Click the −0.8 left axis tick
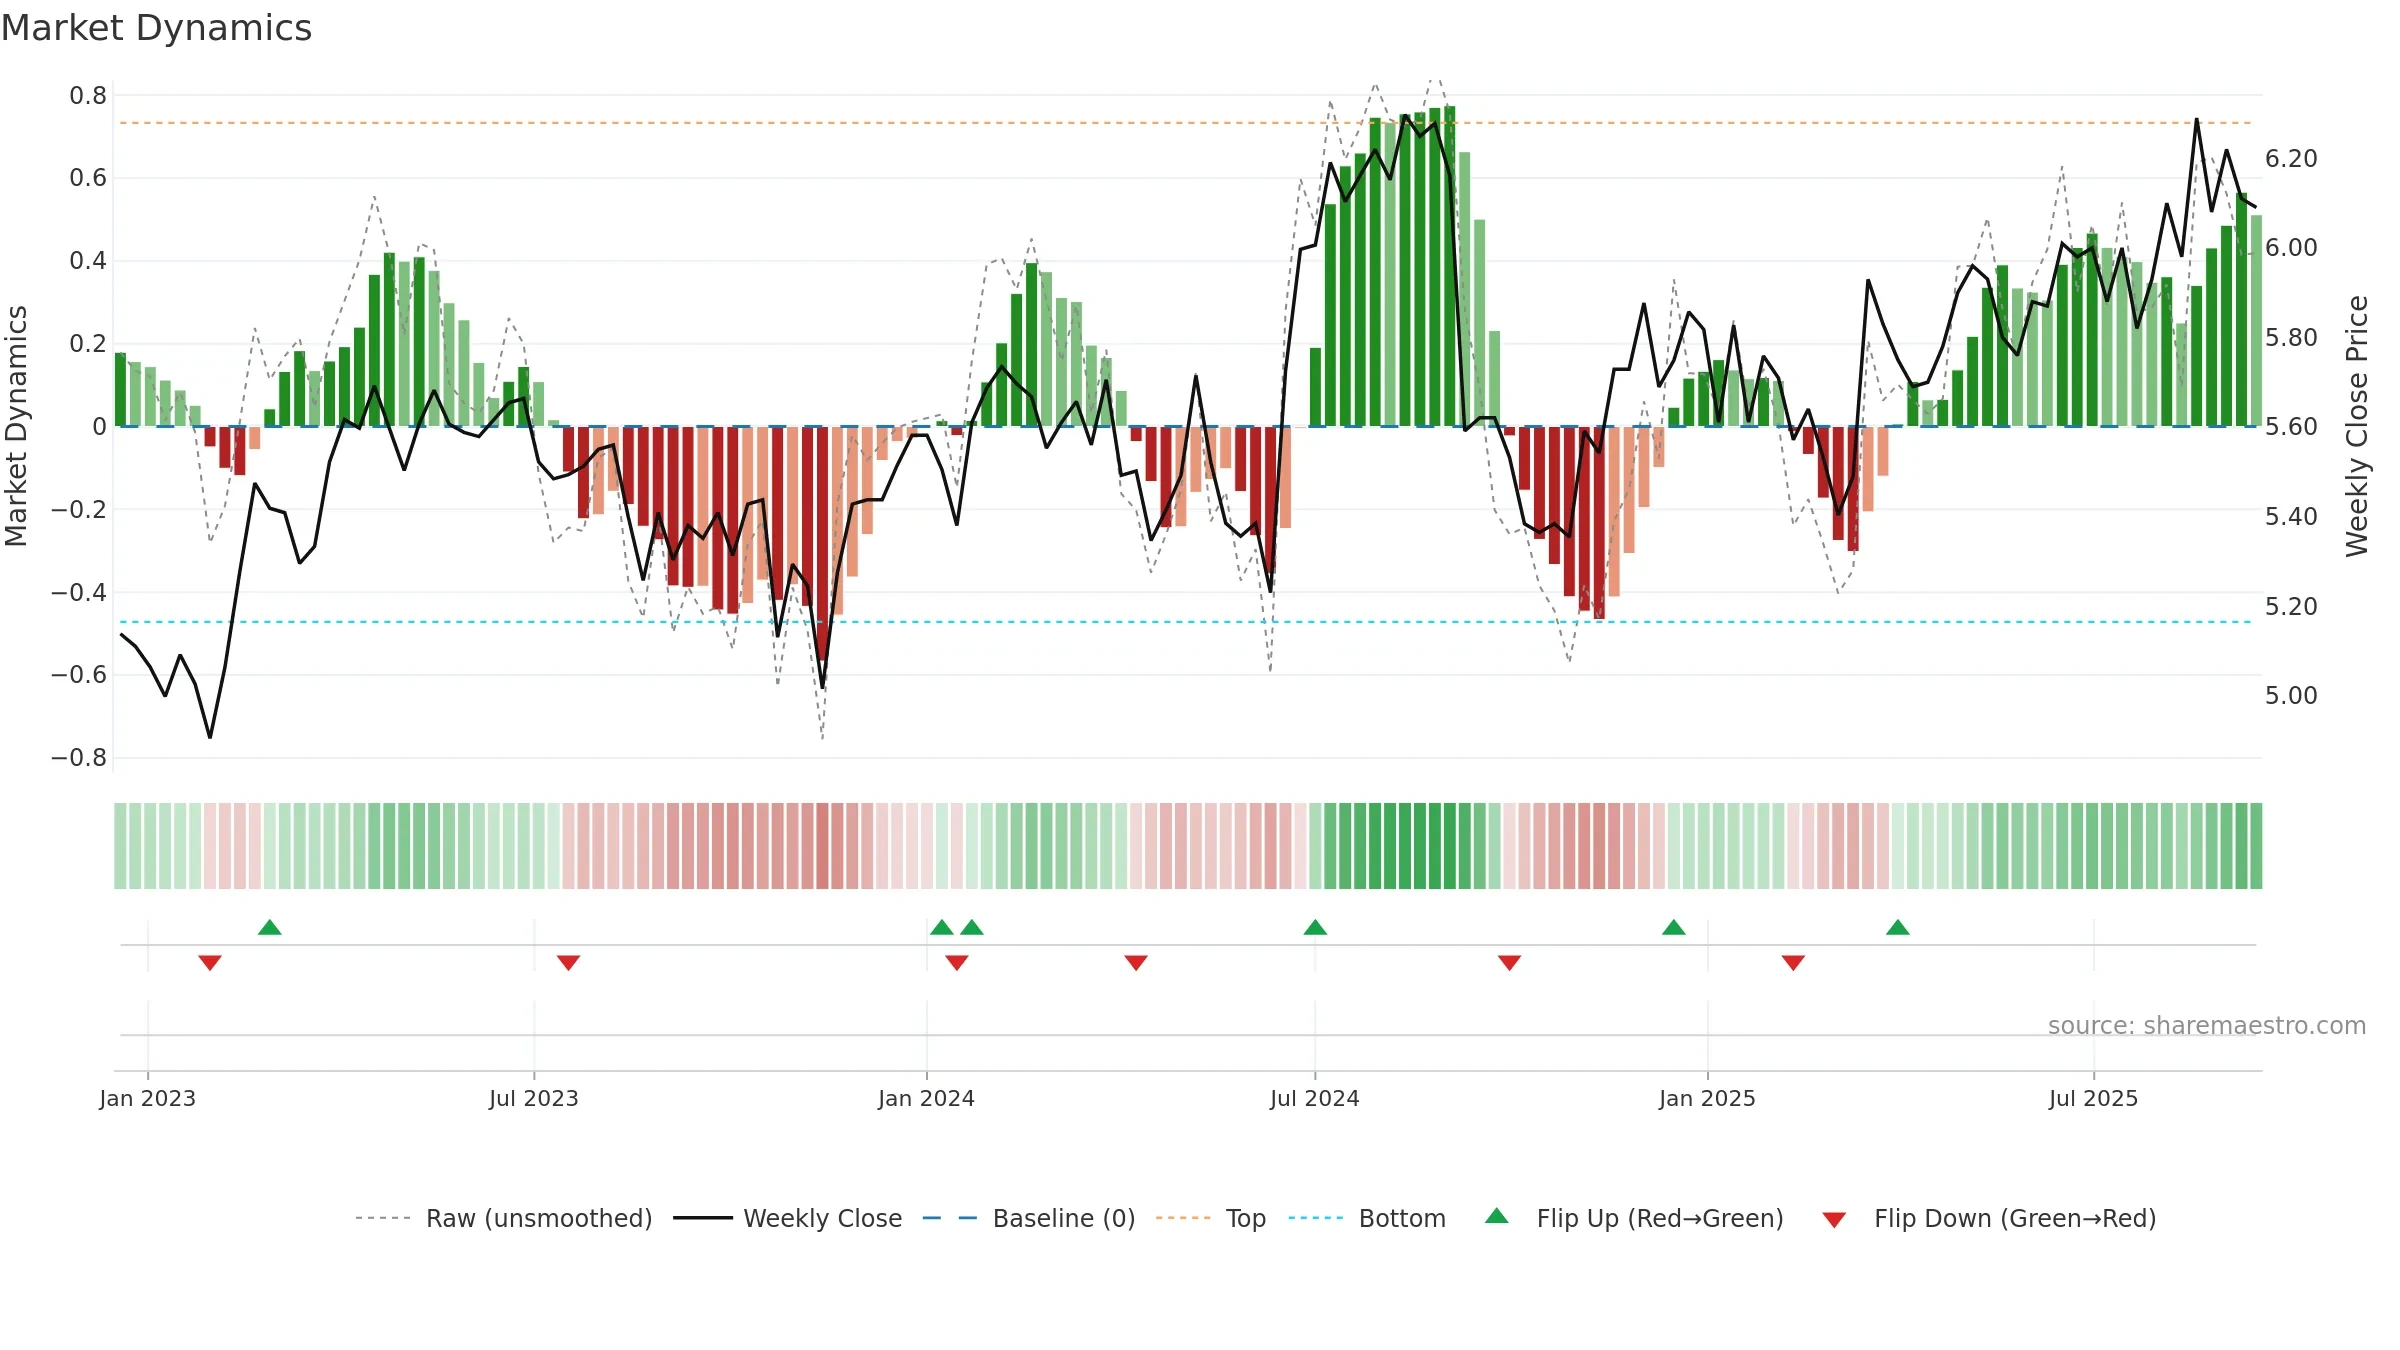 pyautogui.click(x=79, y=757)
